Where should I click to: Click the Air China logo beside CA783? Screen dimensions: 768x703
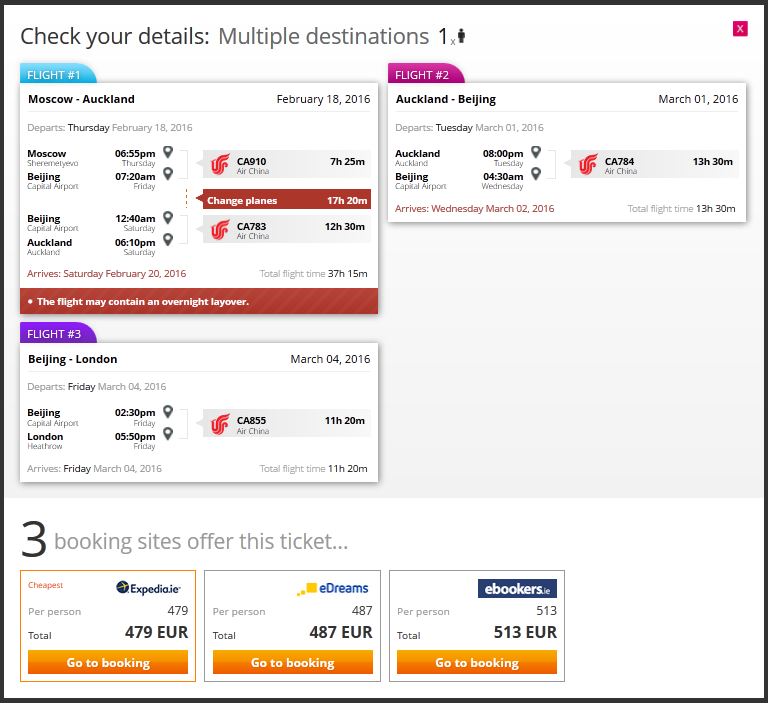(221, 230)
